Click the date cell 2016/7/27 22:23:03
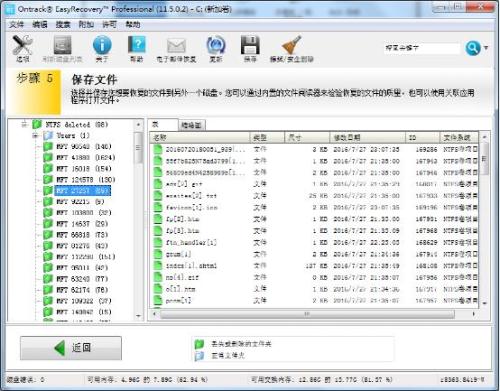 click(366, 242)
